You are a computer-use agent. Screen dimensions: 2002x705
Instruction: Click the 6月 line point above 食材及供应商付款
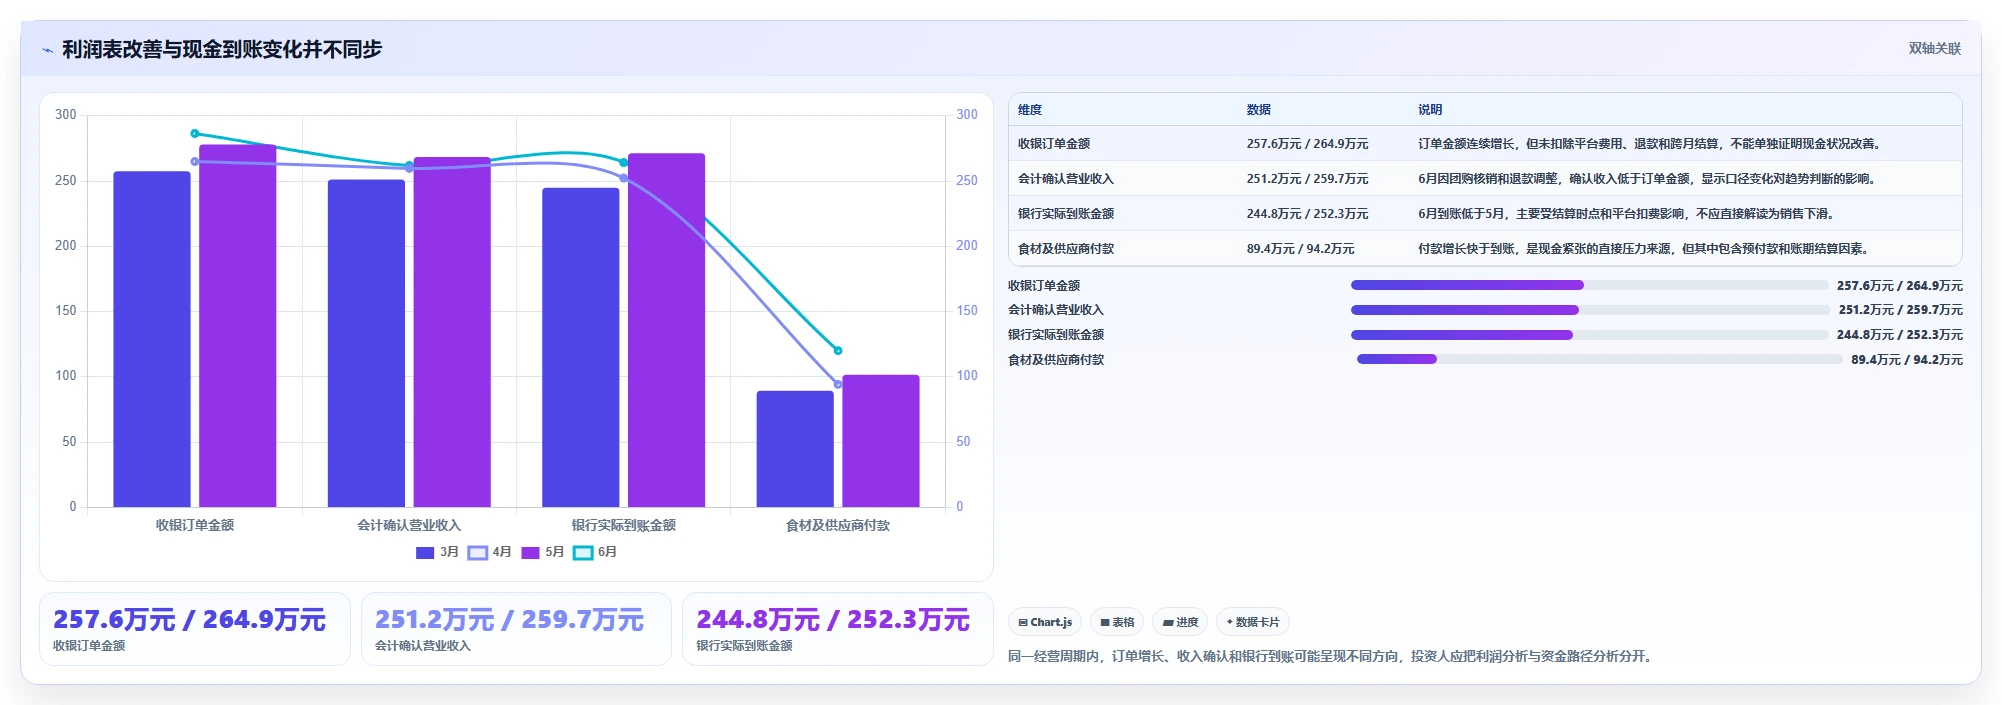[838, 351]
